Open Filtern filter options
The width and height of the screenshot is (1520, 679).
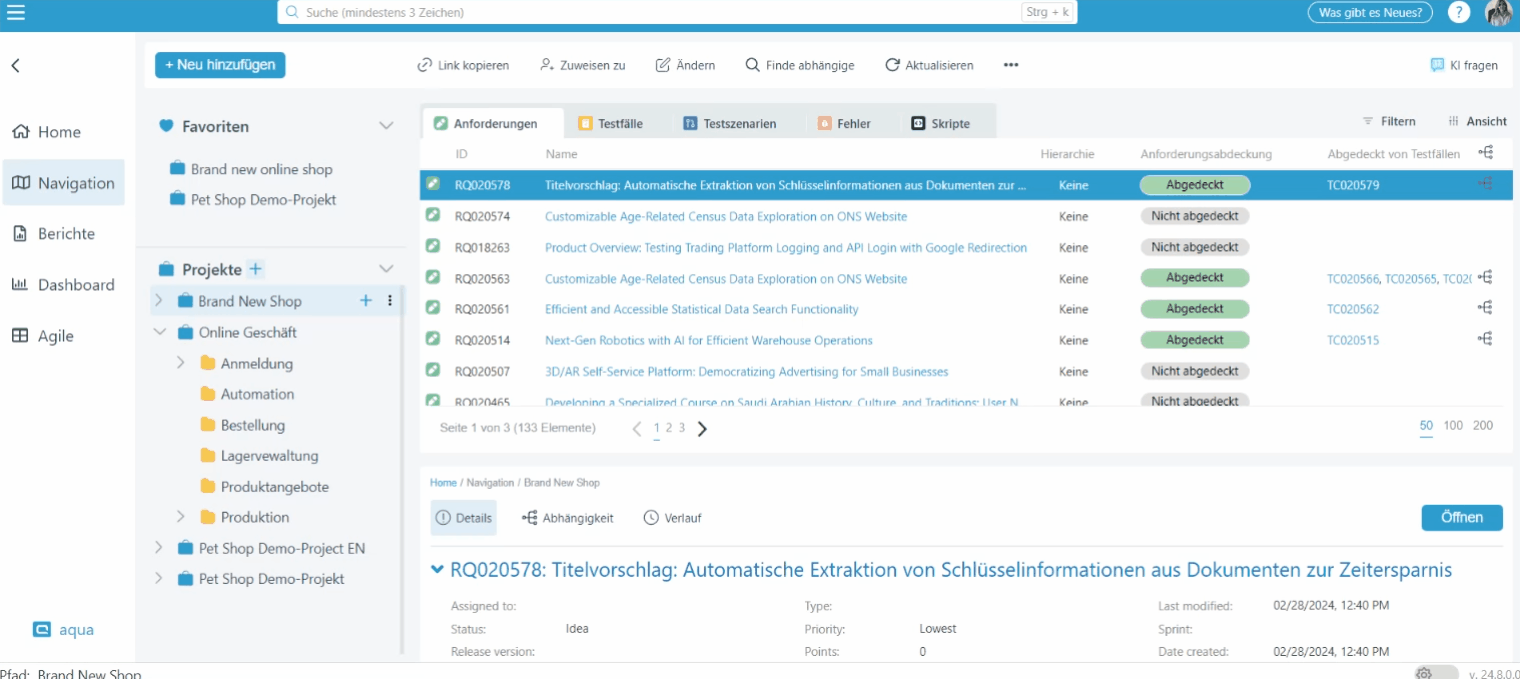click(1389, 121)
